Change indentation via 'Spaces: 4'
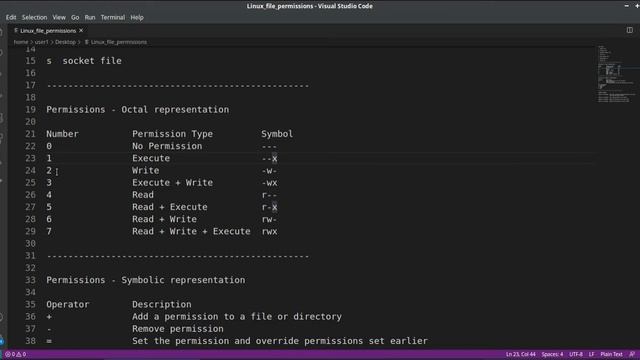Viewport: 640px width, 360px height. 552,354
